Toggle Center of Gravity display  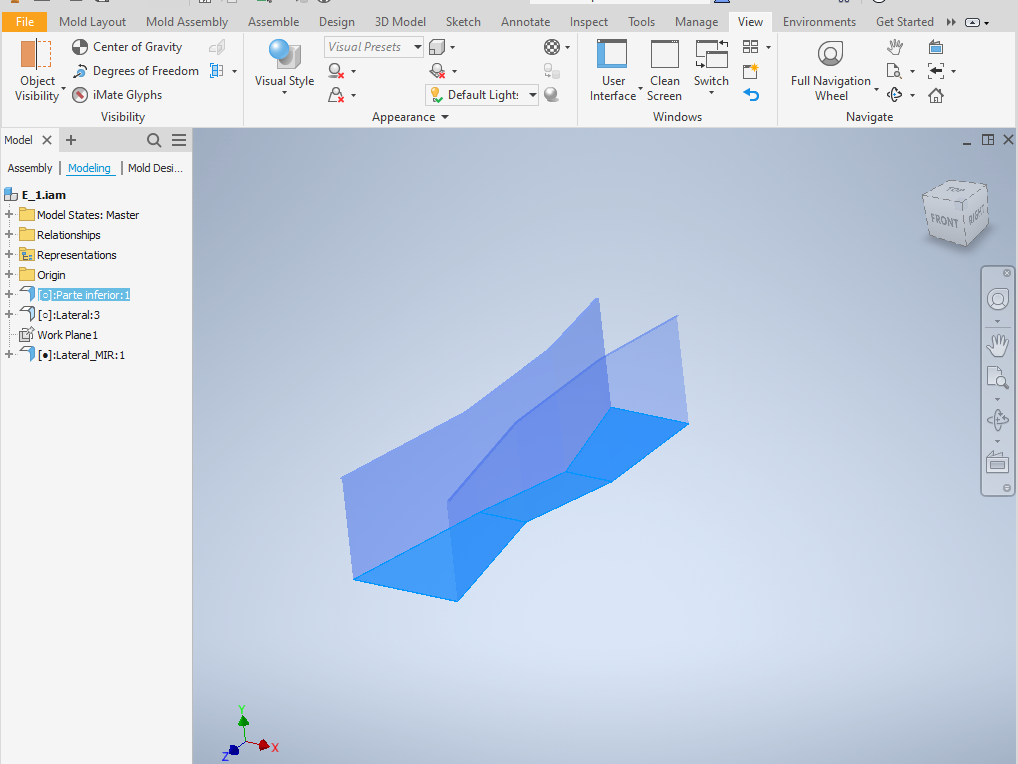(x=127, y=47)
